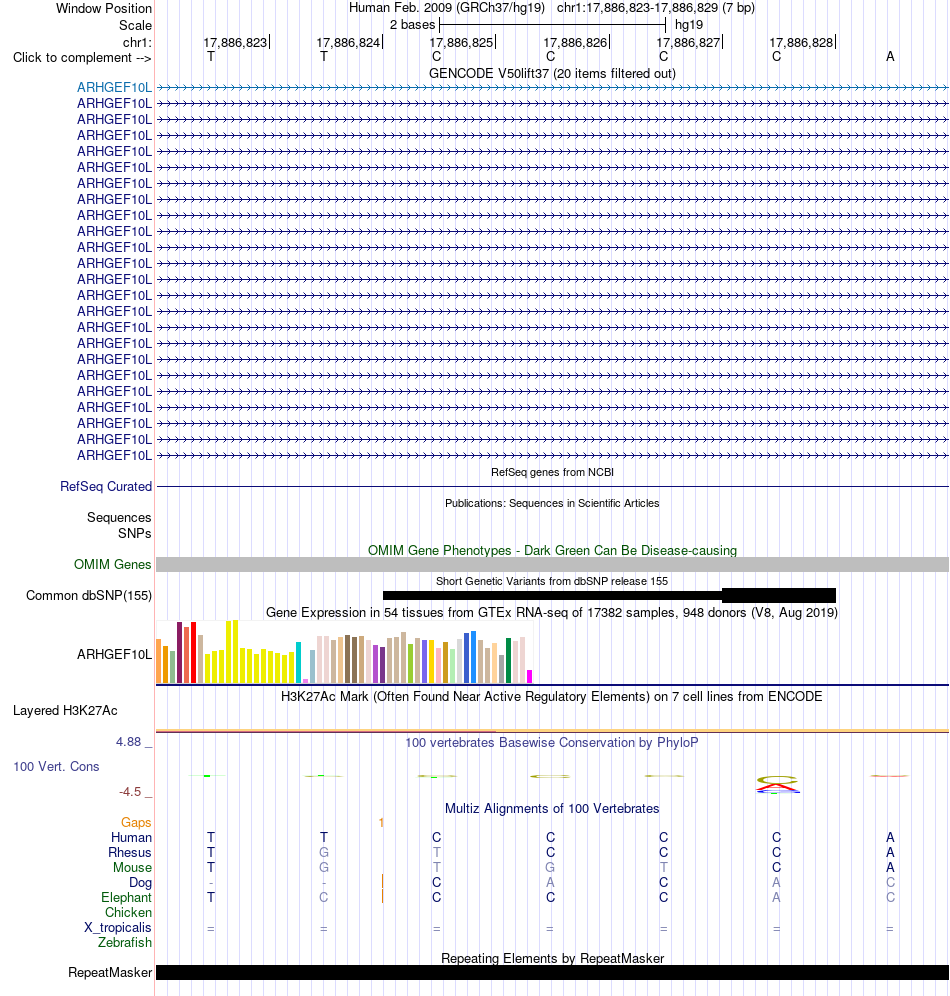Click the base 'A' in the ruler sequence
The height and width of the screenshot is (996, 950).
tap(890, 57)
